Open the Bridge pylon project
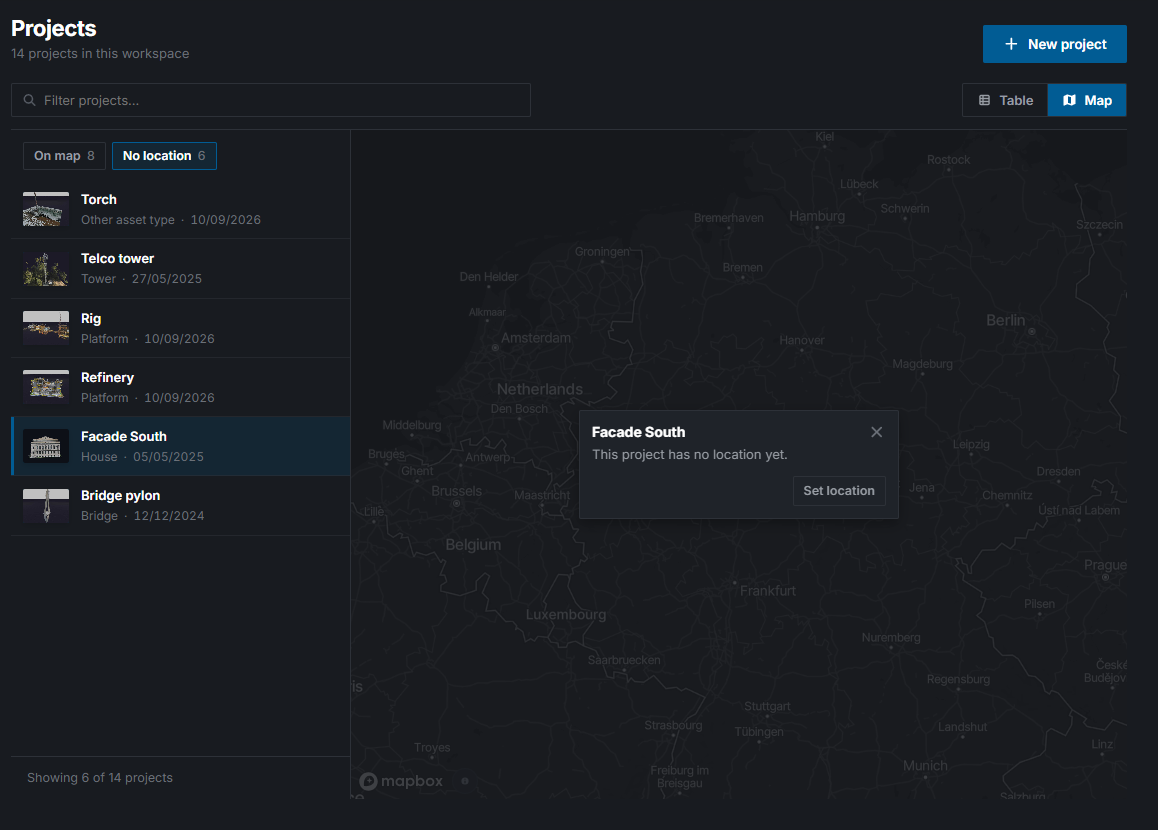 pyautogui.click(x=180, y=505)
